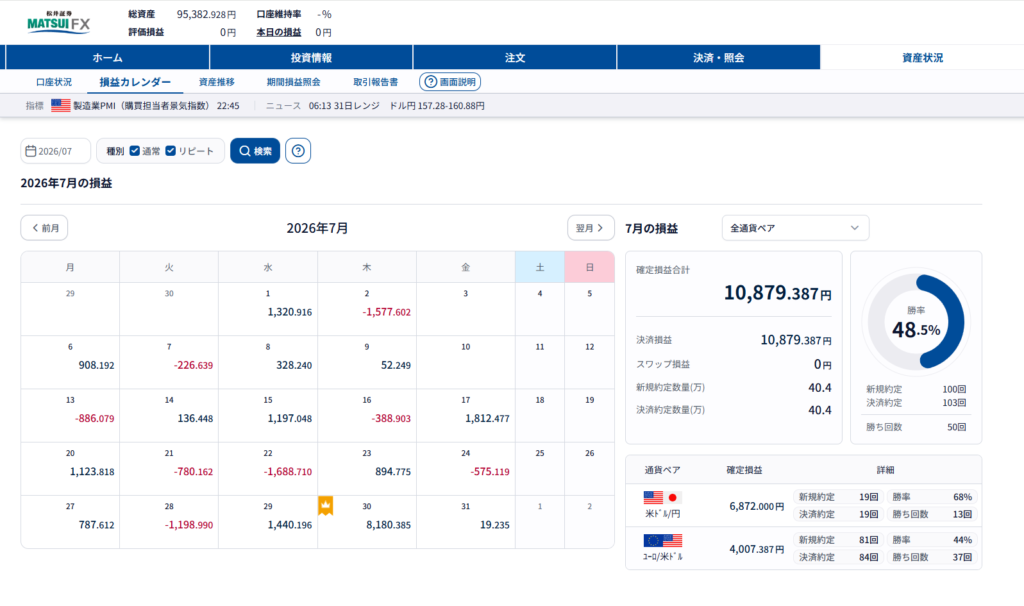This screenshot has width=1024, height=606.
Task: Click USD/JPY realized profit 6,872.000円
Action: 756,506
